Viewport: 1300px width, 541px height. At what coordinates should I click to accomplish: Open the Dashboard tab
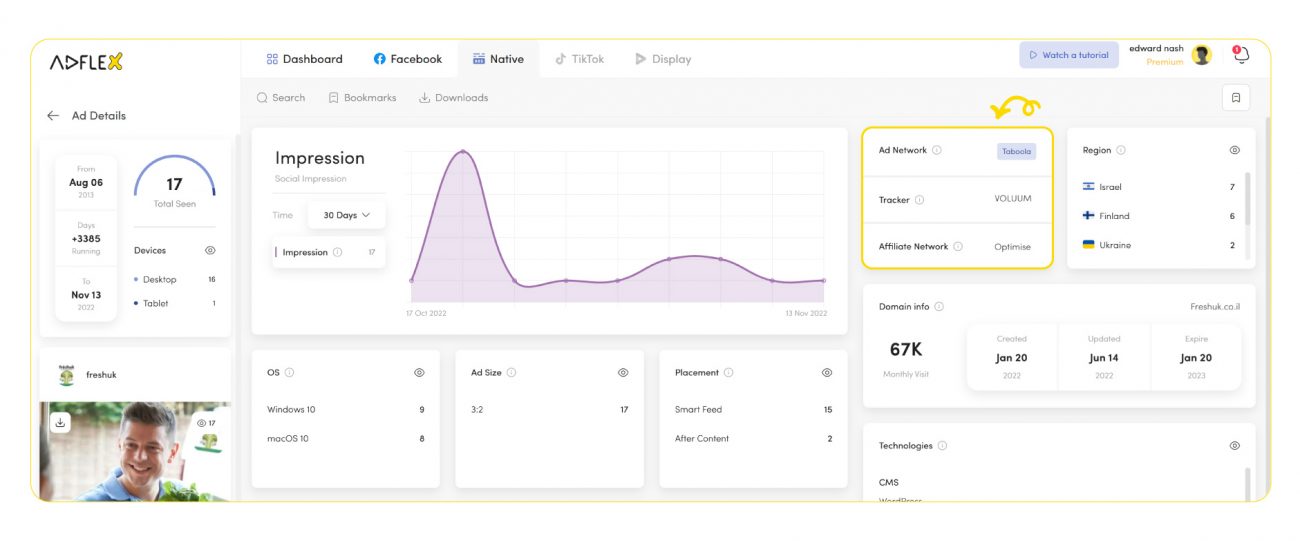304,59
